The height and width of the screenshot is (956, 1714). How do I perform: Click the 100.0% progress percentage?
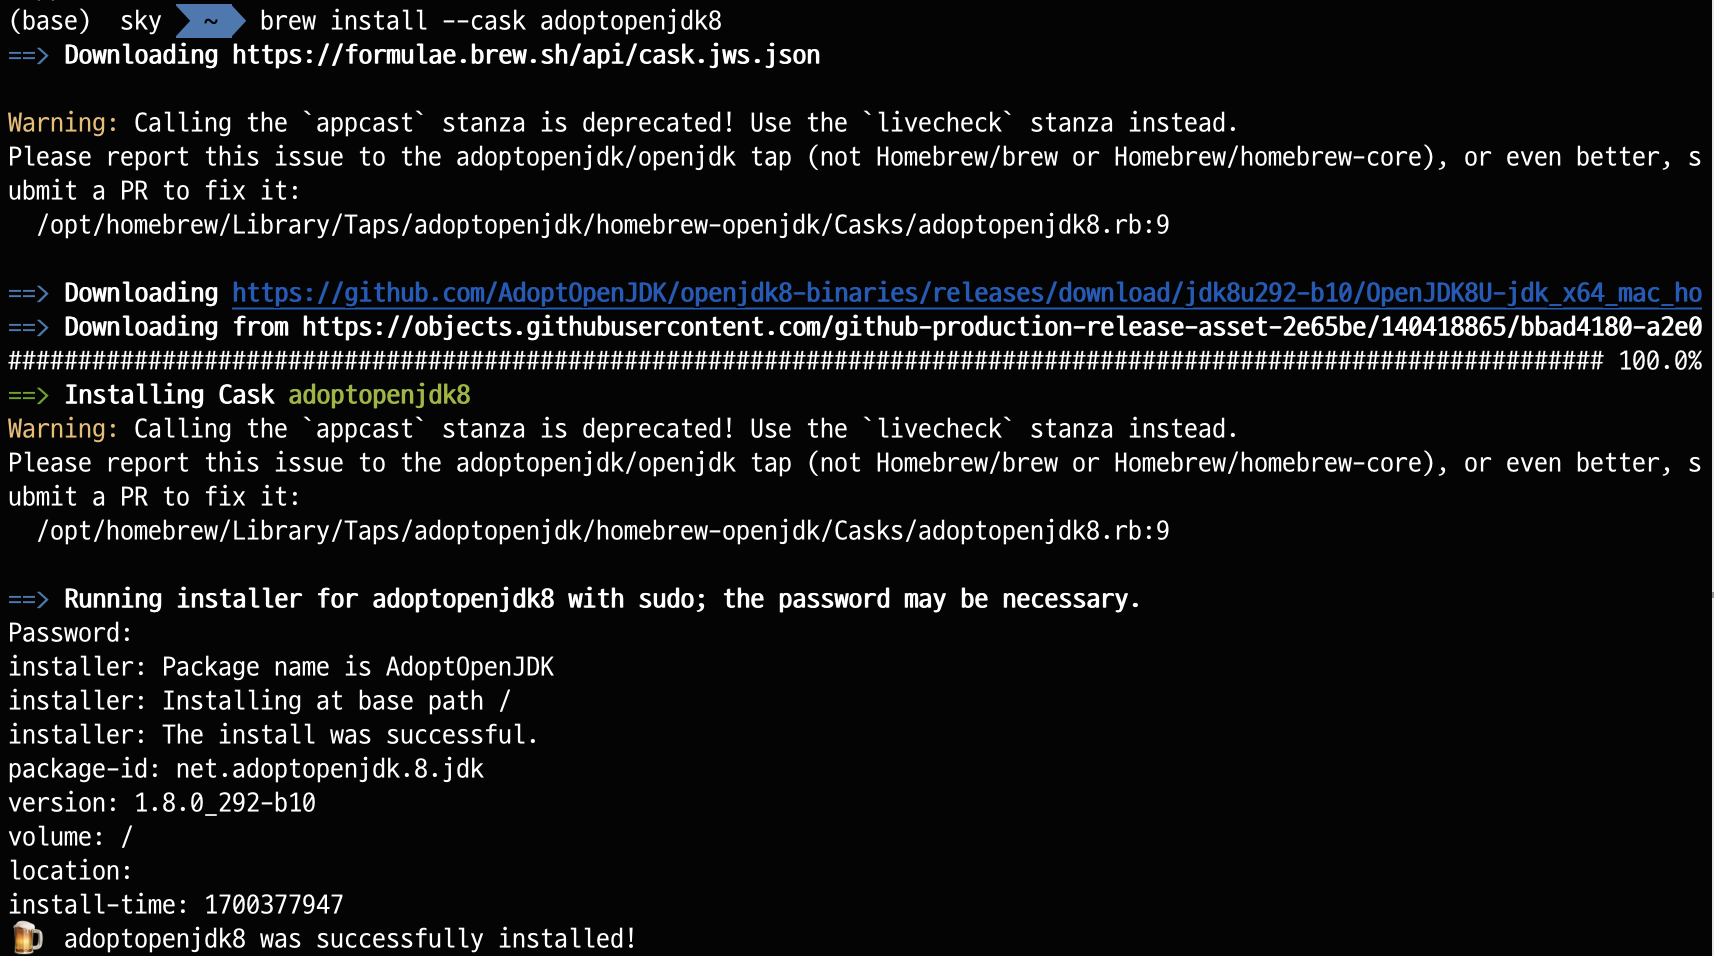[x=1660, y=361]
